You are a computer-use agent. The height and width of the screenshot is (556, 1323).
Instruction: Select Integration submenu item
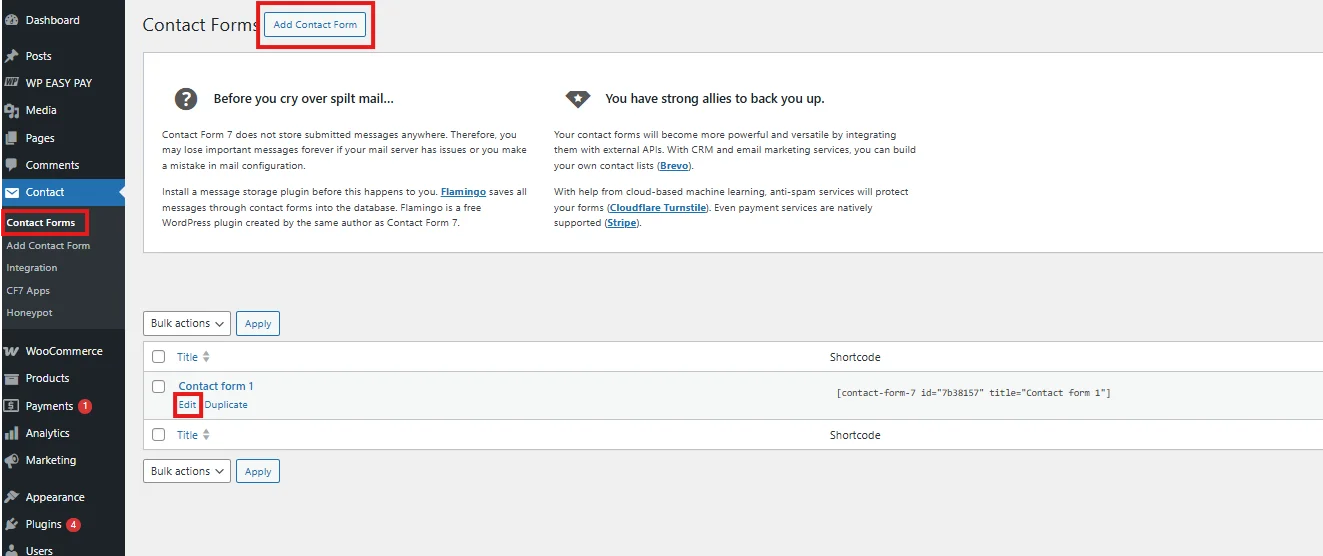(x=32, y=268)
